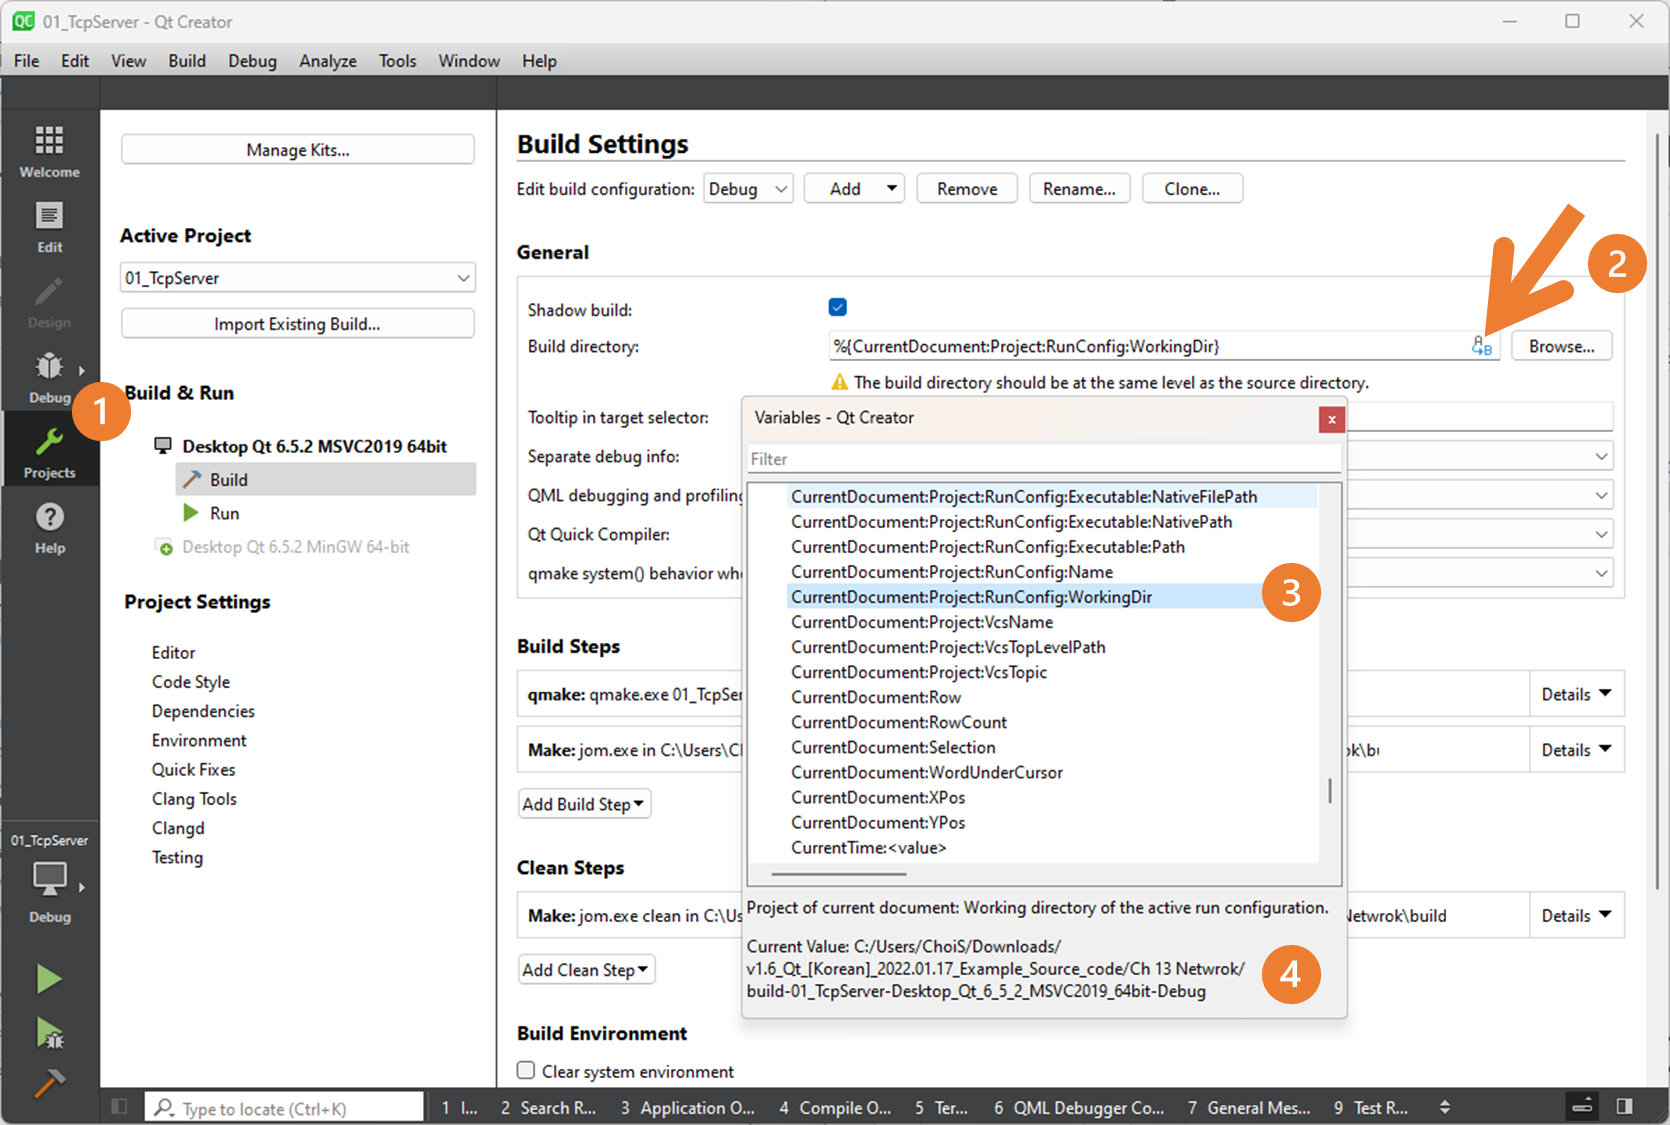Expand Details for jom.exe Make build step

coord(1576,750)
